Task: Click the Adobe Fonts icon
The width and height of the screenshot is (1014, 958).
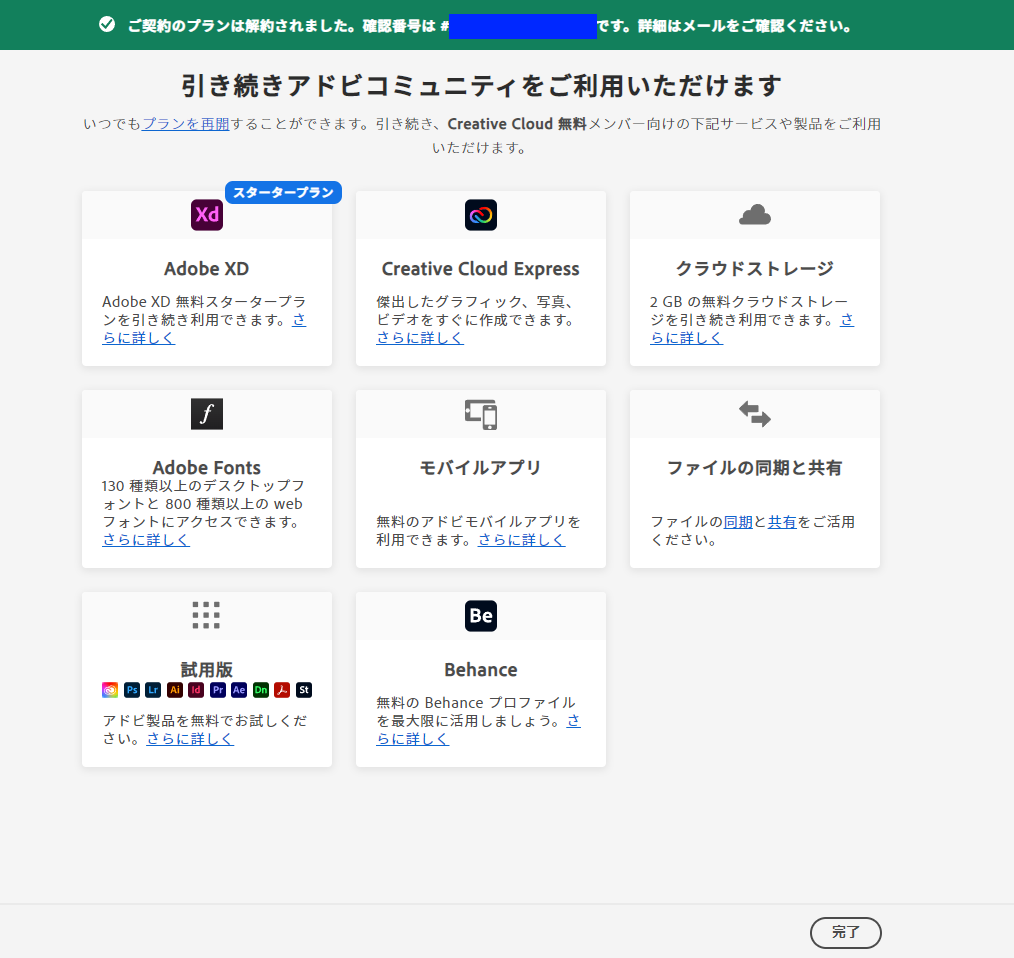Action: pos(207,414)
